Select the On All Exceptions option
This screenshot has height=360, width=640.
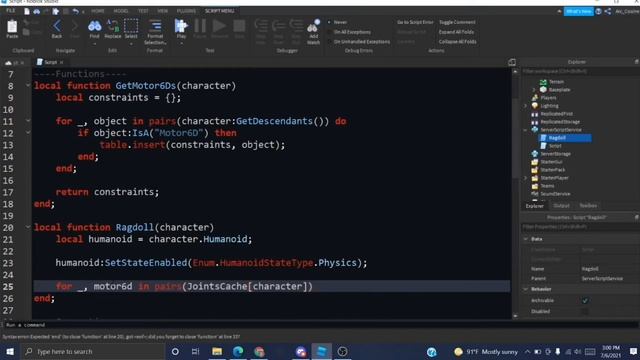click(x=329, y=32)
